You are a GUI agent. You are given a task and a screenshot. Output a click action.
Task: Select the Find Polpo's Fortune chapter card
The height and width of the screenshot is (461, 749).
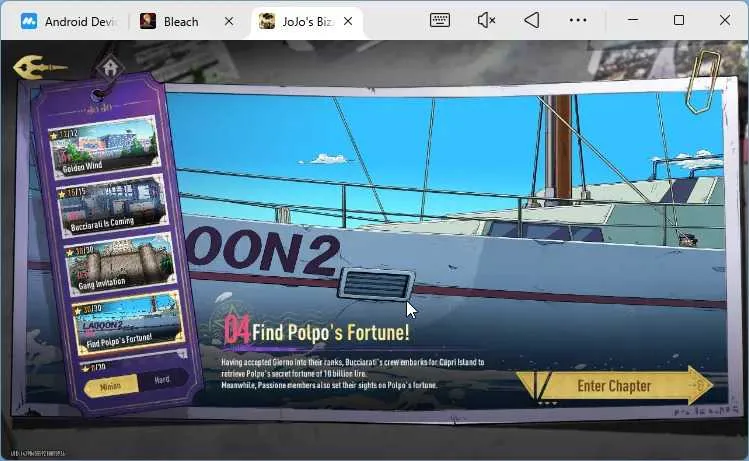(x=128, y=323)
